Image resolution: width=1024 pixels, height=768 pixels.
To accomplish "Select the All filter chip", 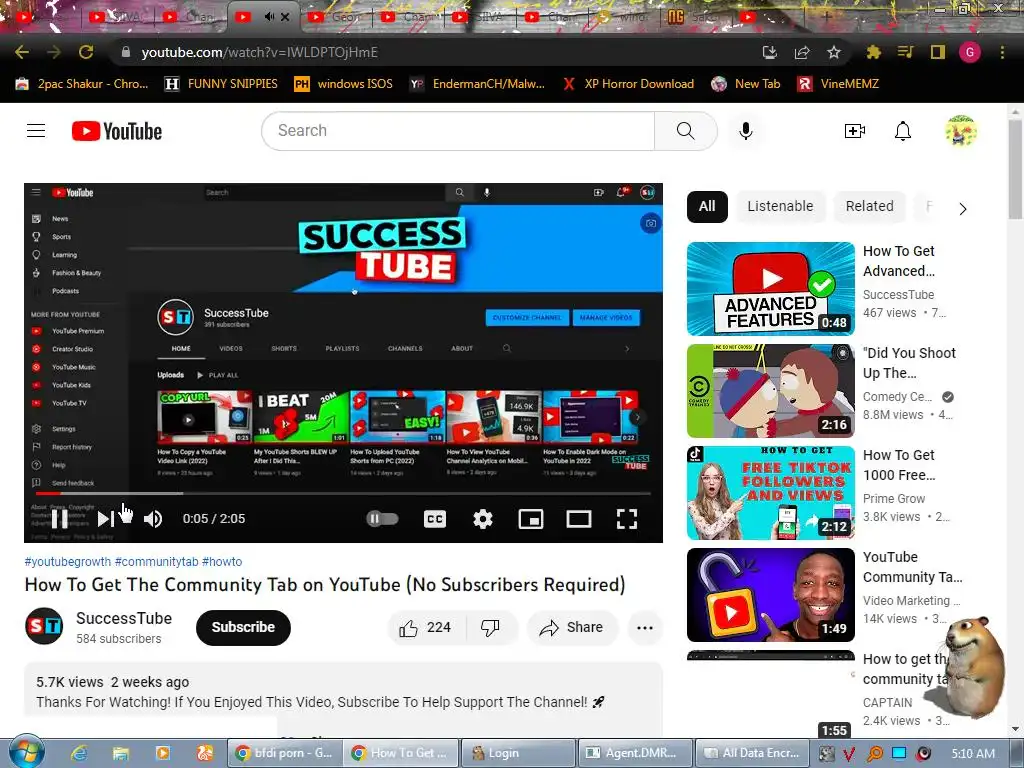I will (x=707, y=206).
